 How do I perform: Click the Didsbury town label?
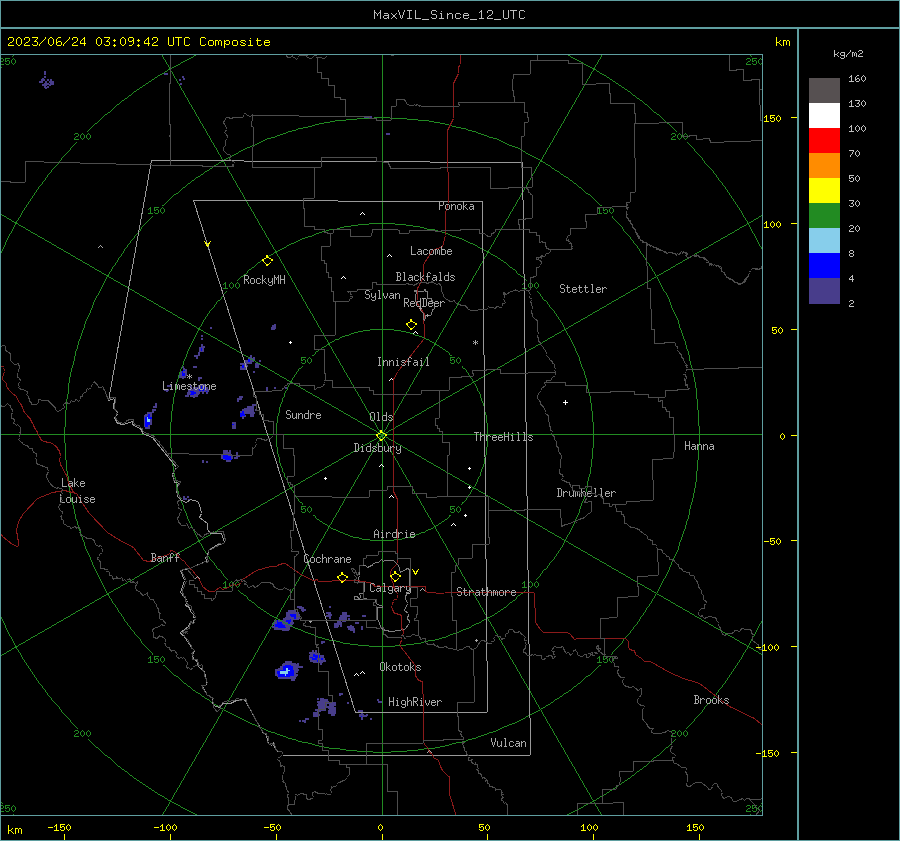pyautogui.click(x=377, y=448)
